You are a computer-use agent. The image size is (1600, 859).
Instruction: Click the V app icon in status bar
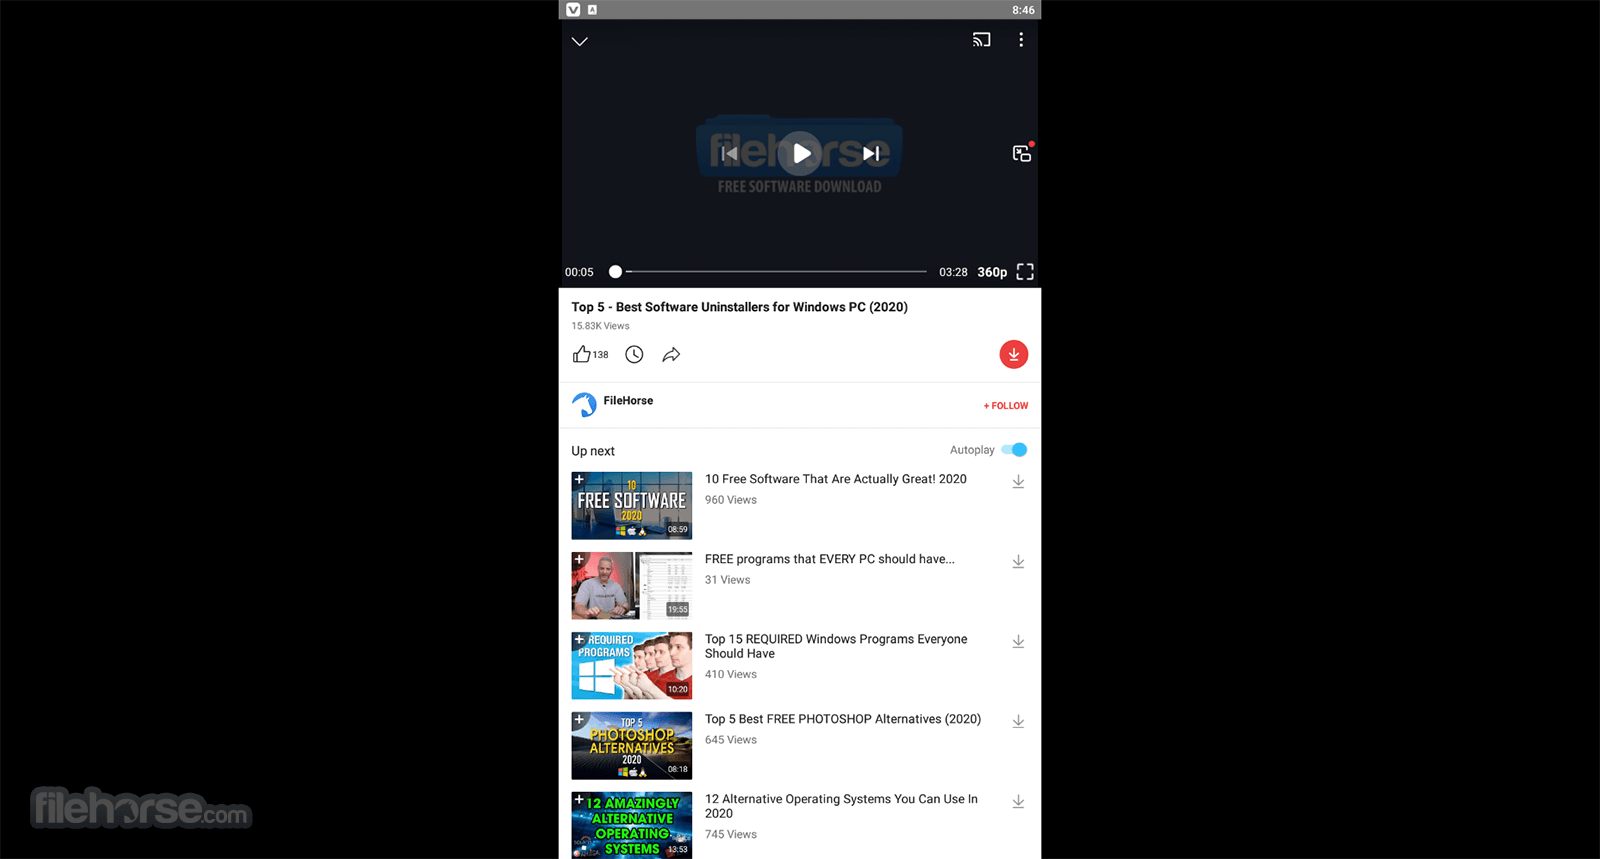(573, 10)
